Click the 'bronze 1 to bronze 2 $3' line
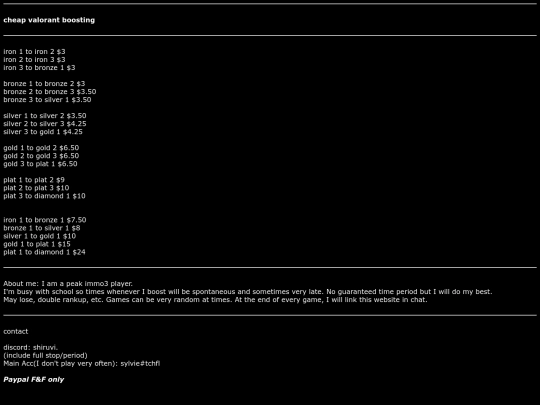 (x=44, y=84)
